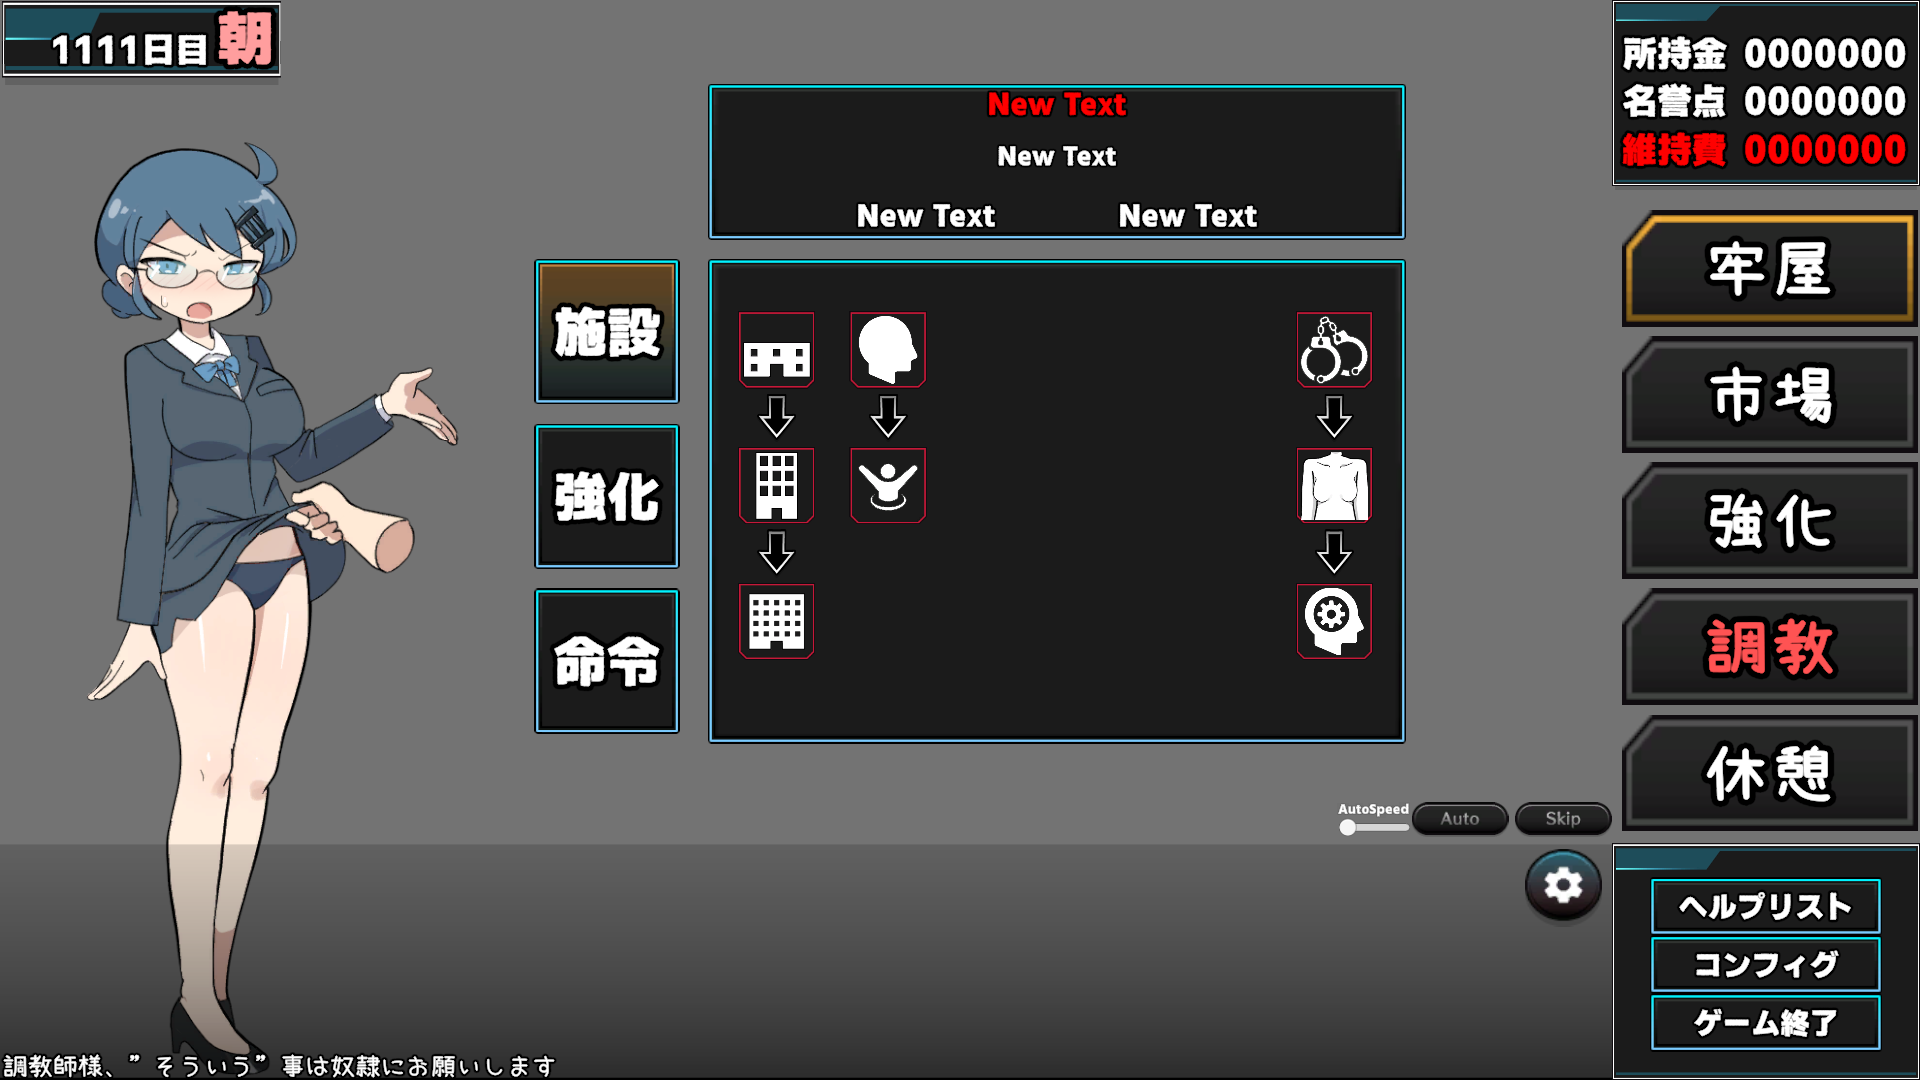Select the large grid building icon
Screen dimensions: 1920x1080
(776, 621)
